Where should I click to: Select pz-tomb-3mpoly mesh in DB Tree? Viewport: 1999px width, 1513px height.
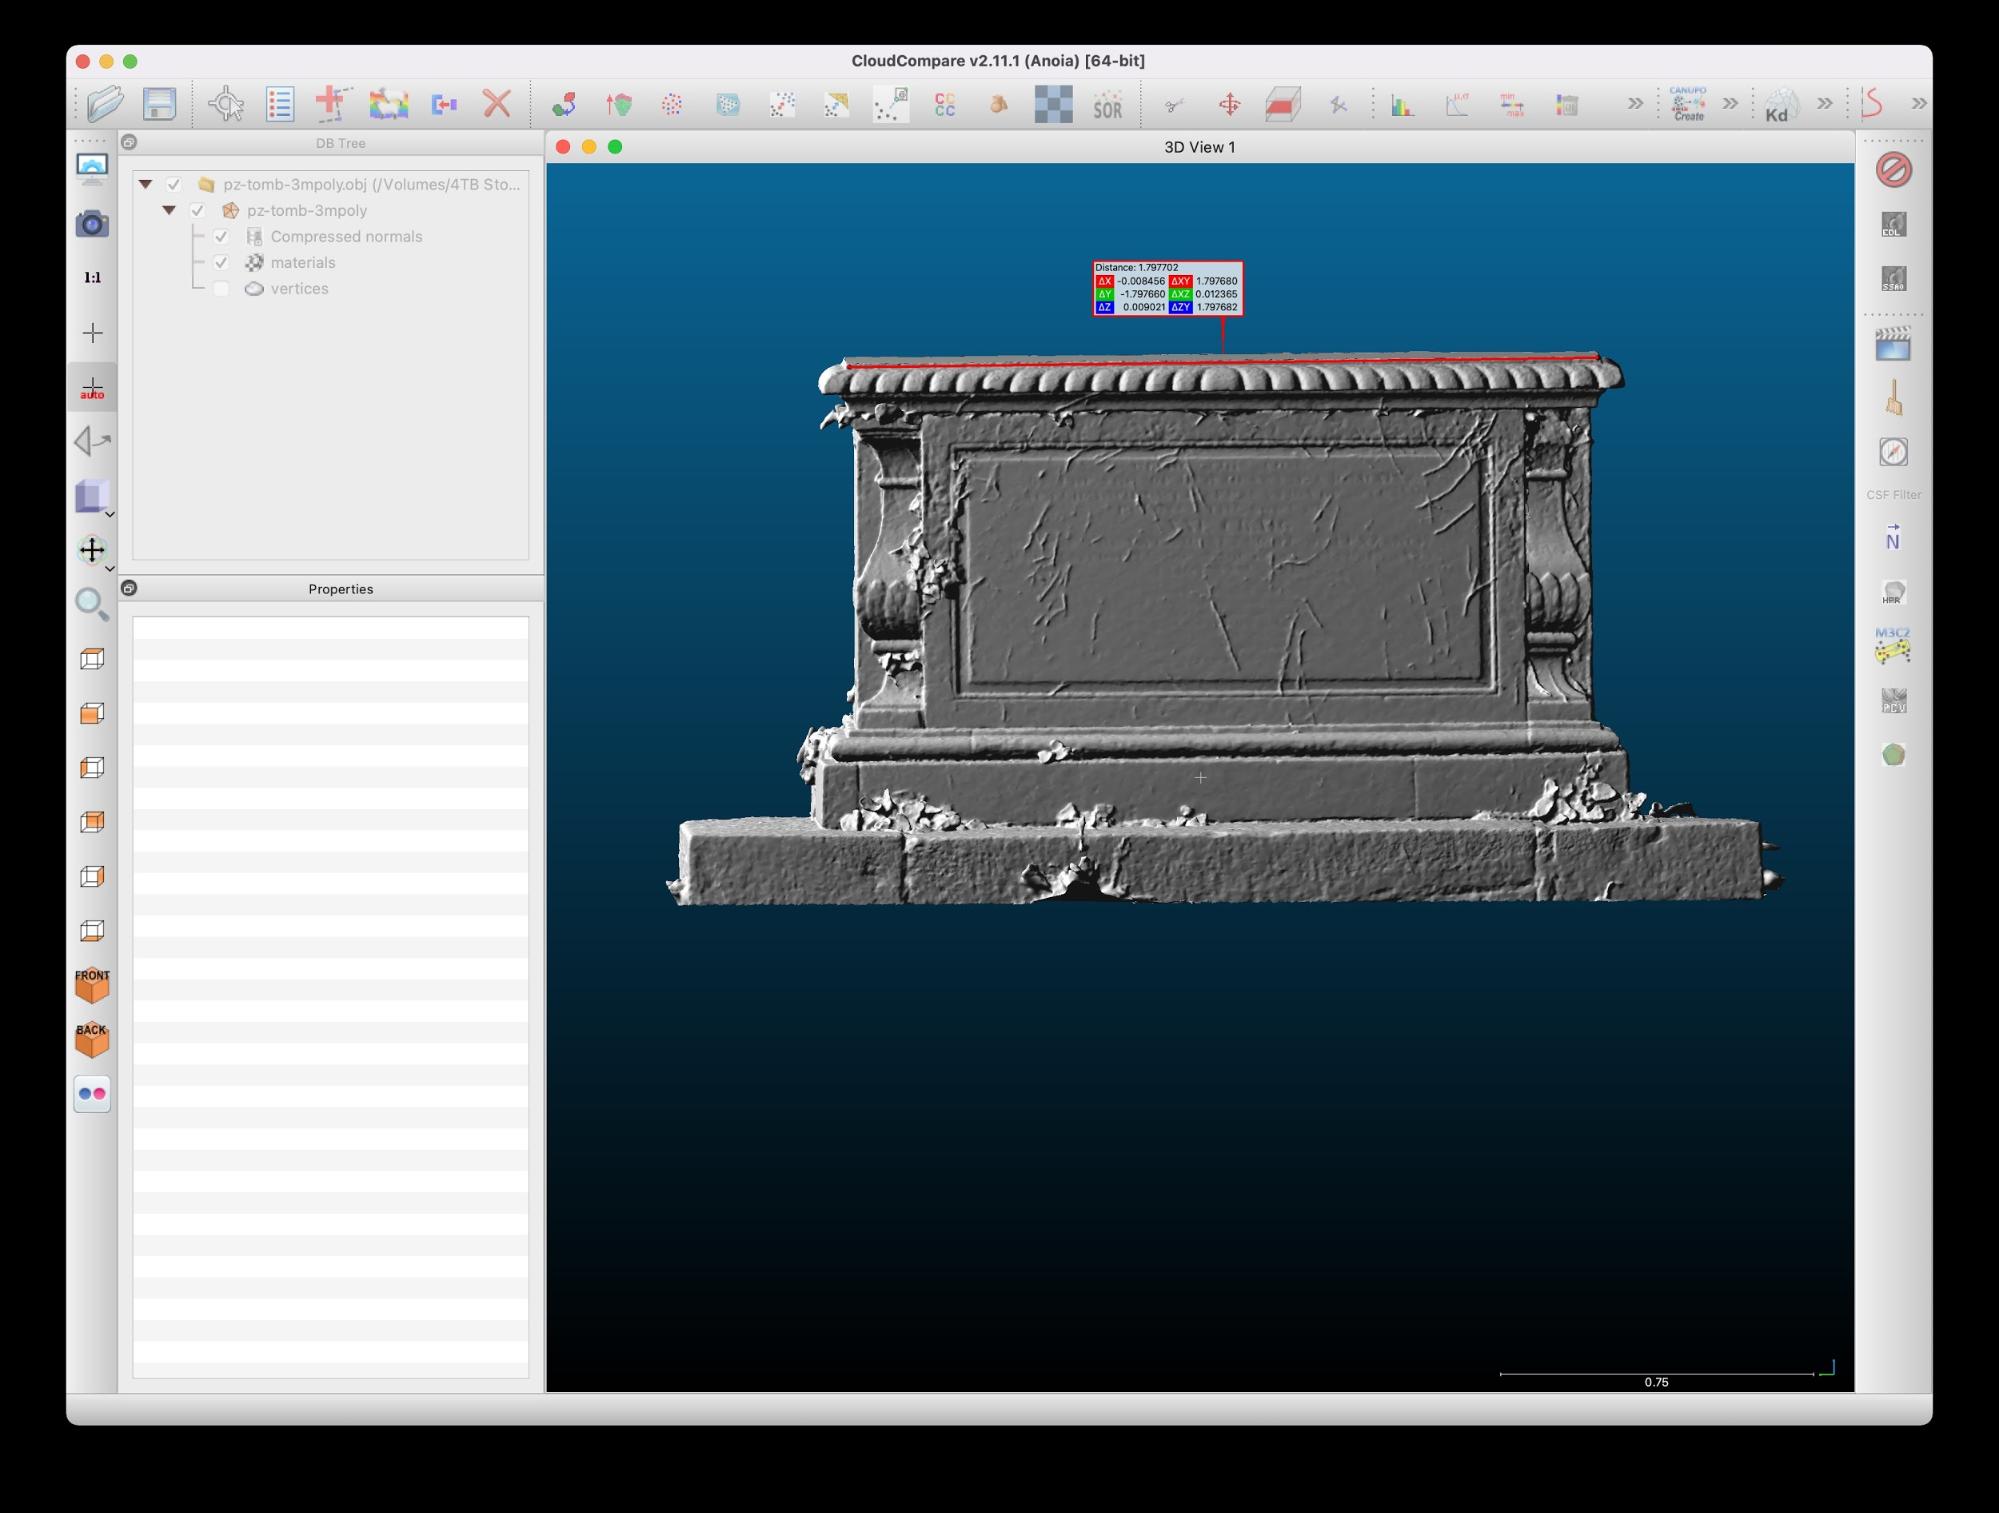click(x=307, y=211)
